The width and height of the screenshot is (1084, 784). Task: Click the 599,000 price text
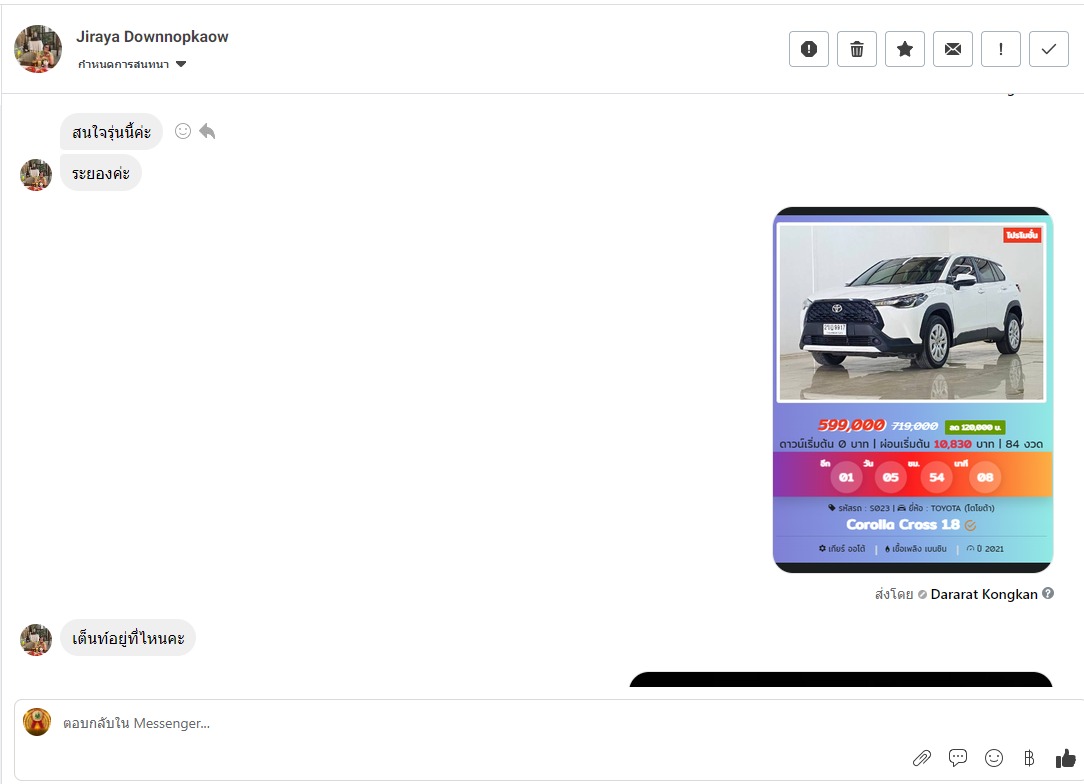point(851,425)
